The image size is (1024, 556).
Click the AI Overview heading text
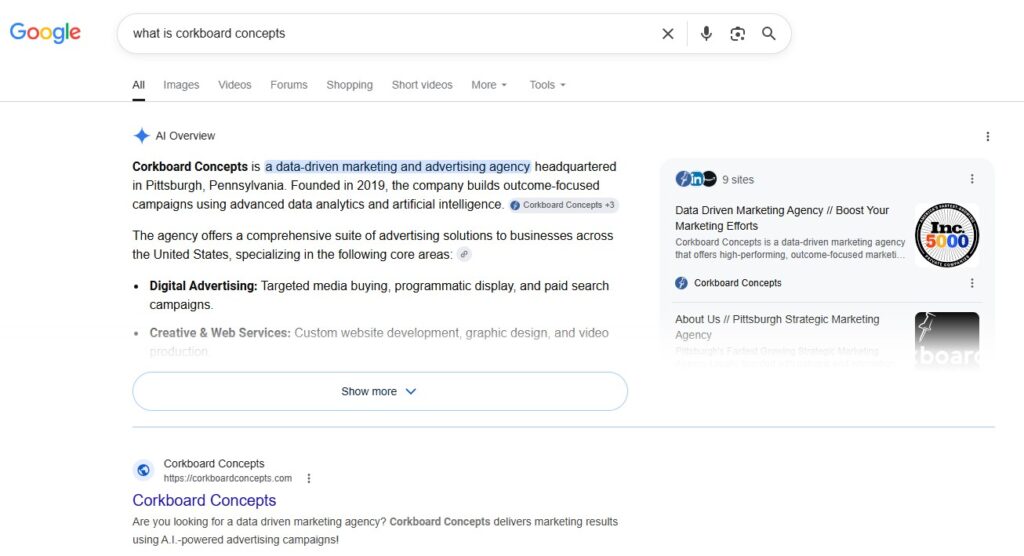coord(185,136)
